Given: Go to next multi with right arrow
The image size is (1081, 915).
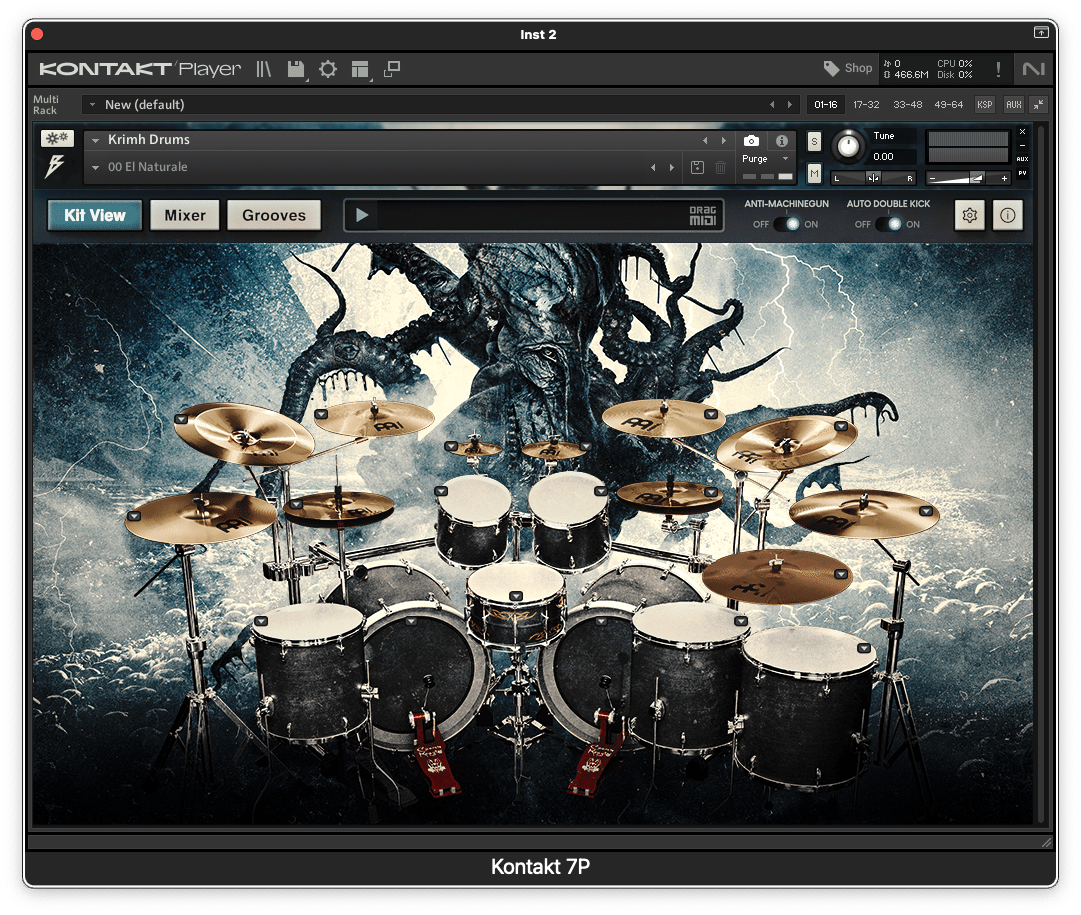Looking at the screenshot, I should click(x=790, y=105).
